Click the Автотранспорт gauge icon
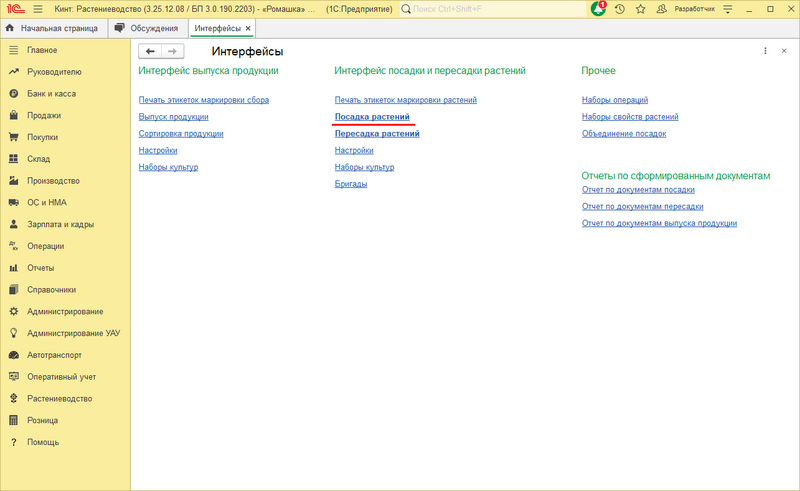800x491 pixels. click(x=14, y=355)
